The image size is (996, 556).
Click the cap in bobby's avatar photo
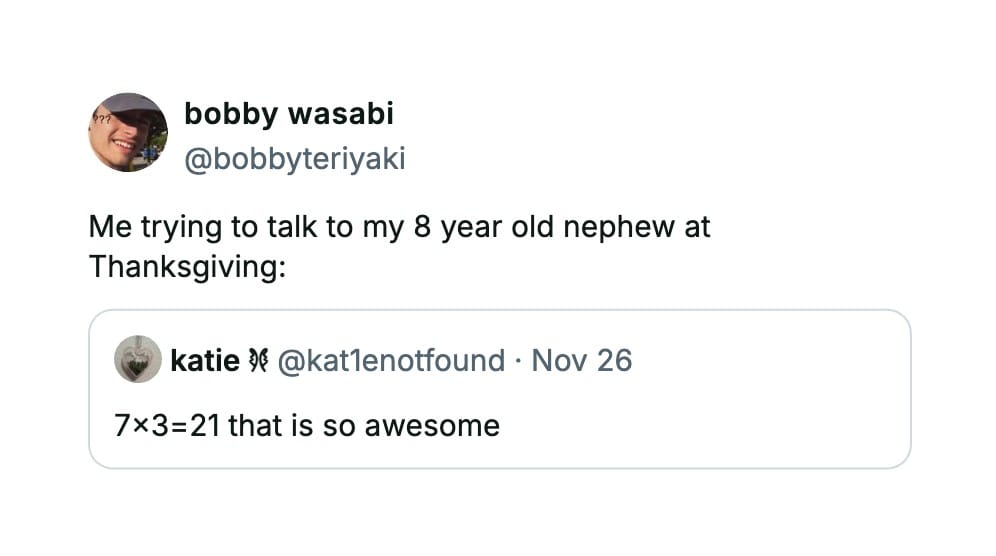(136, 105)
